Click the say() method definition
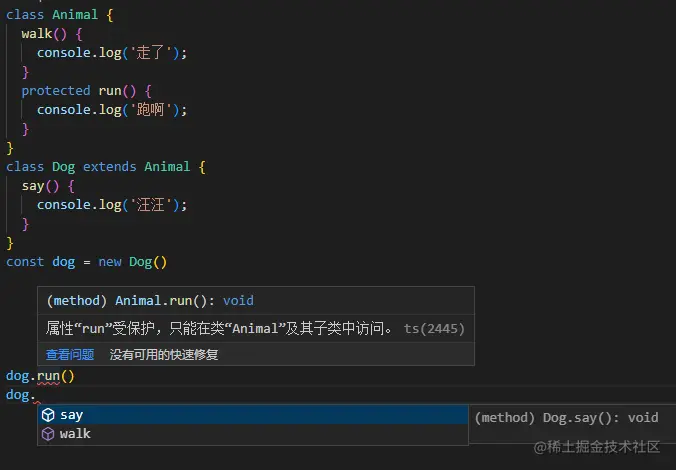This screenshot has width=676, height=470. [48, 186]
